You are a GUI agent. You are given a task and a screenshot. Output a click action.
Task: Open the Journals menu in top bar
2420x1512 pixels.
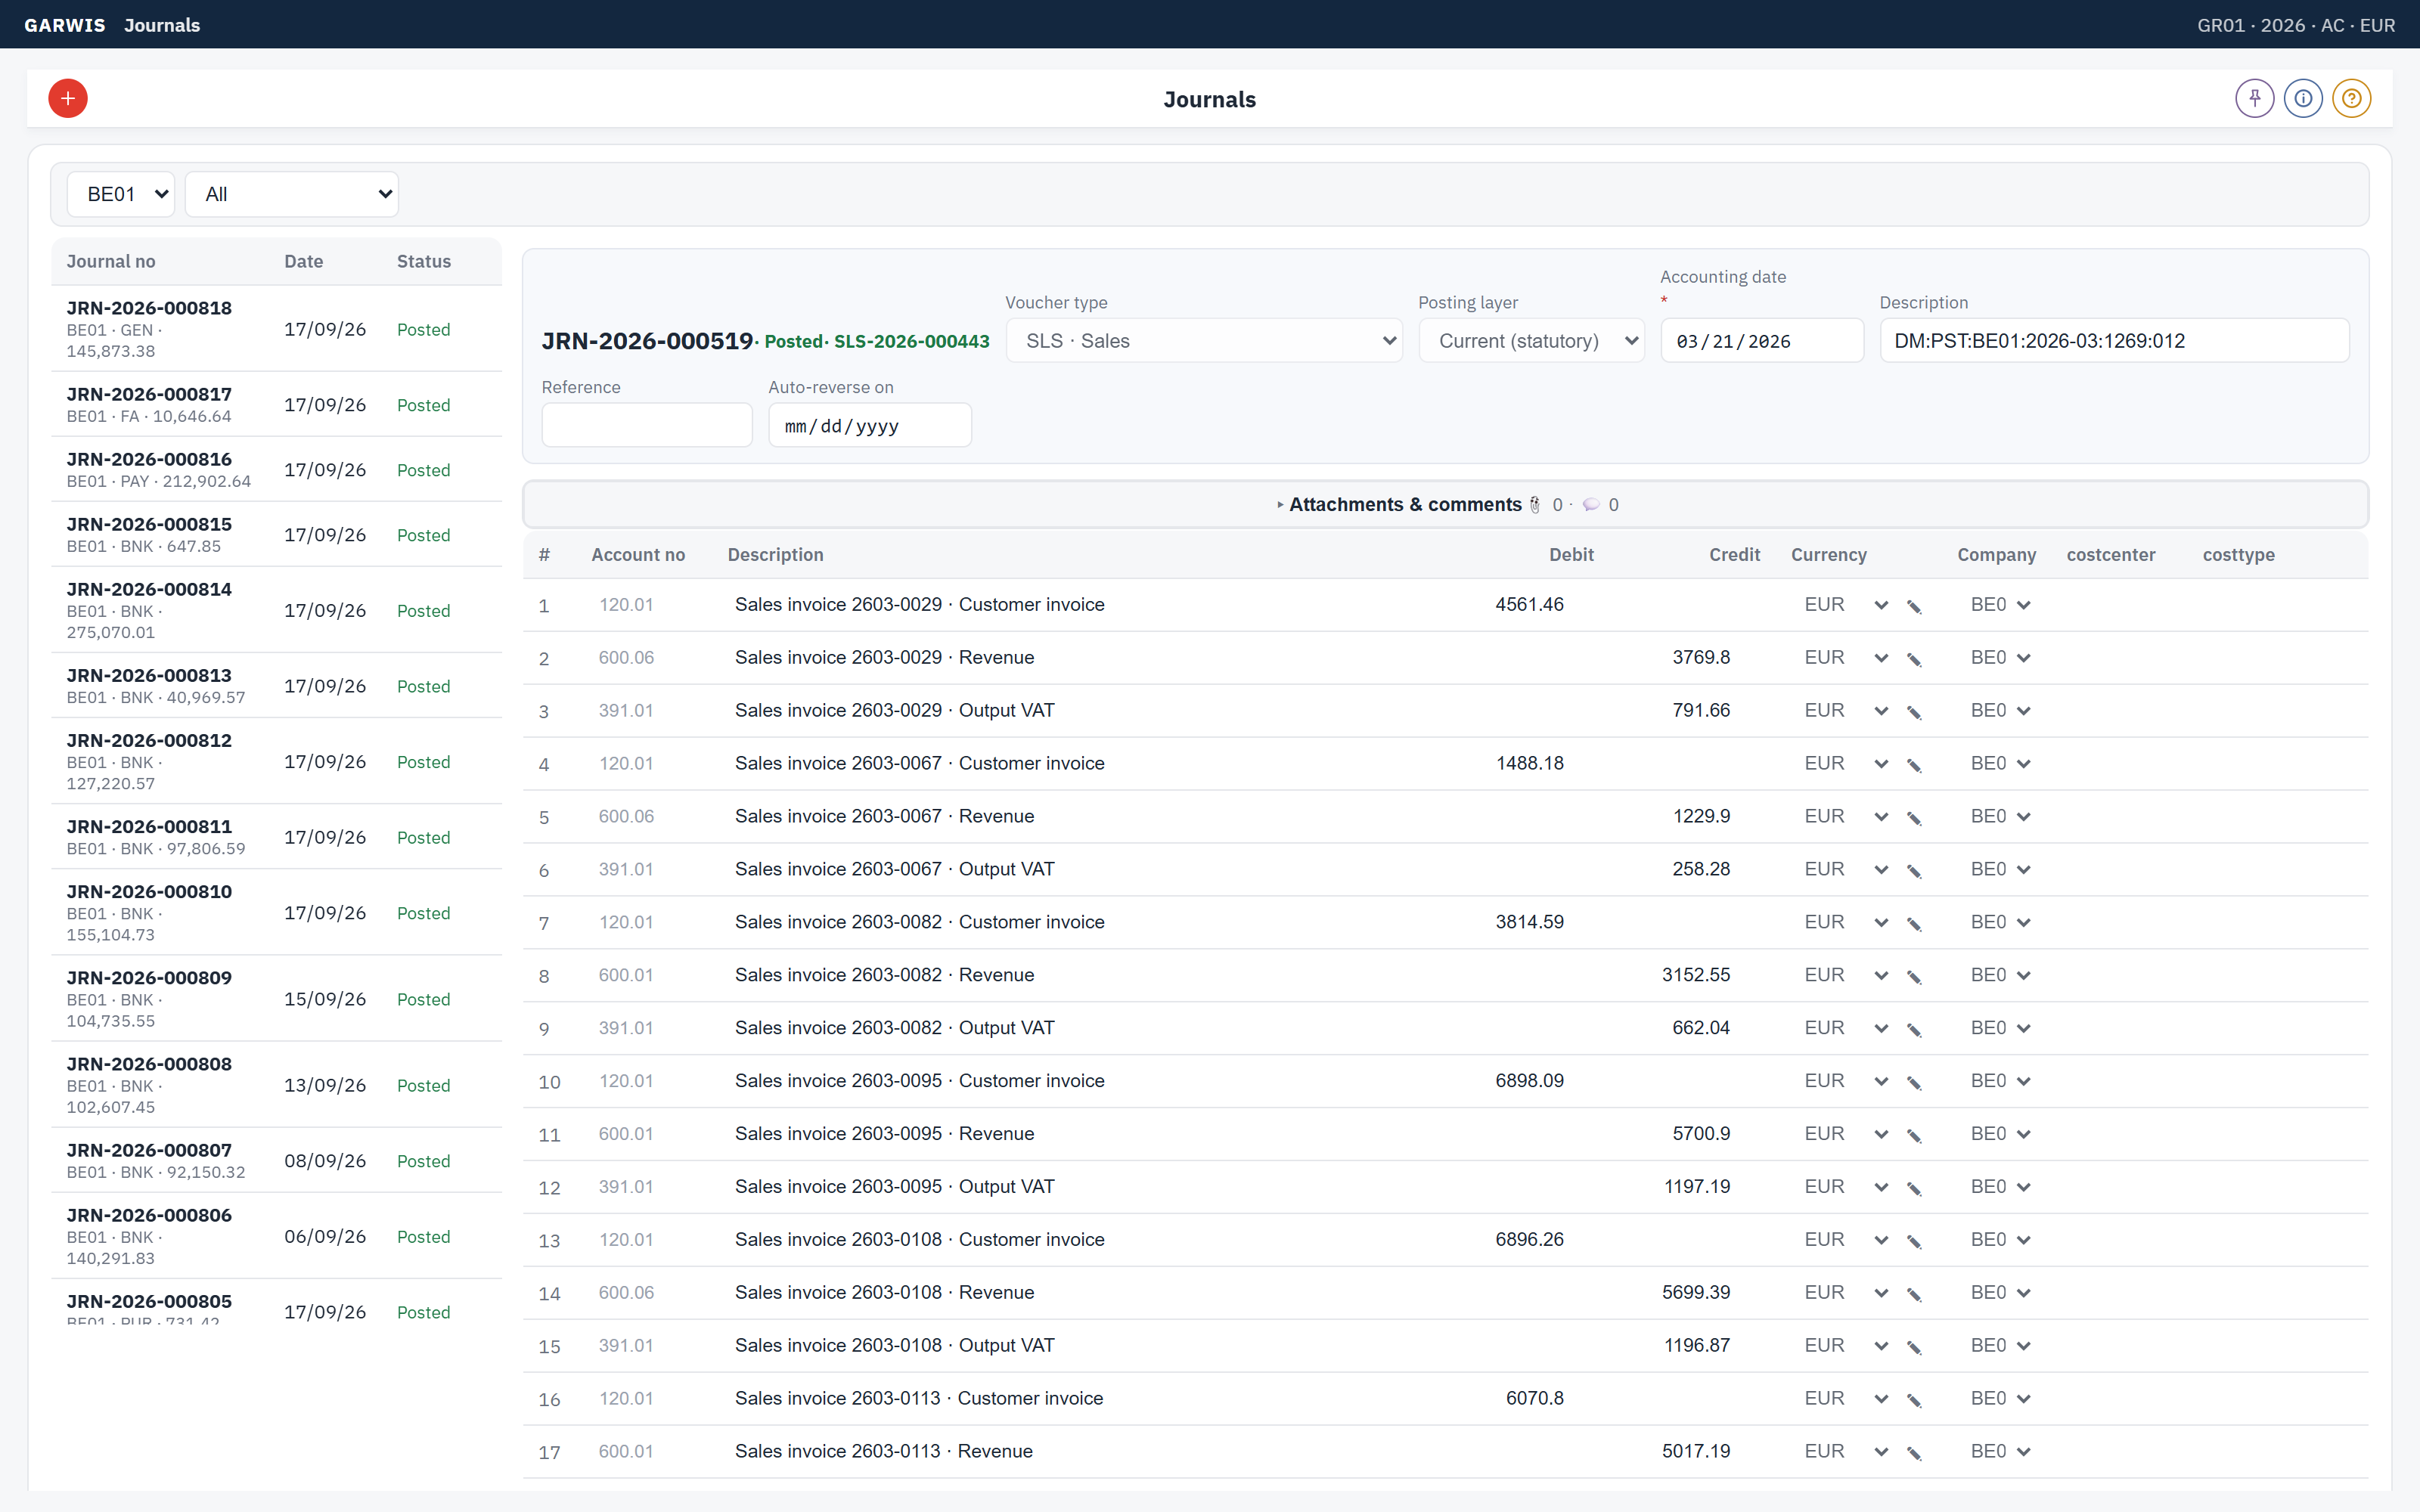(x=162, y=25)
